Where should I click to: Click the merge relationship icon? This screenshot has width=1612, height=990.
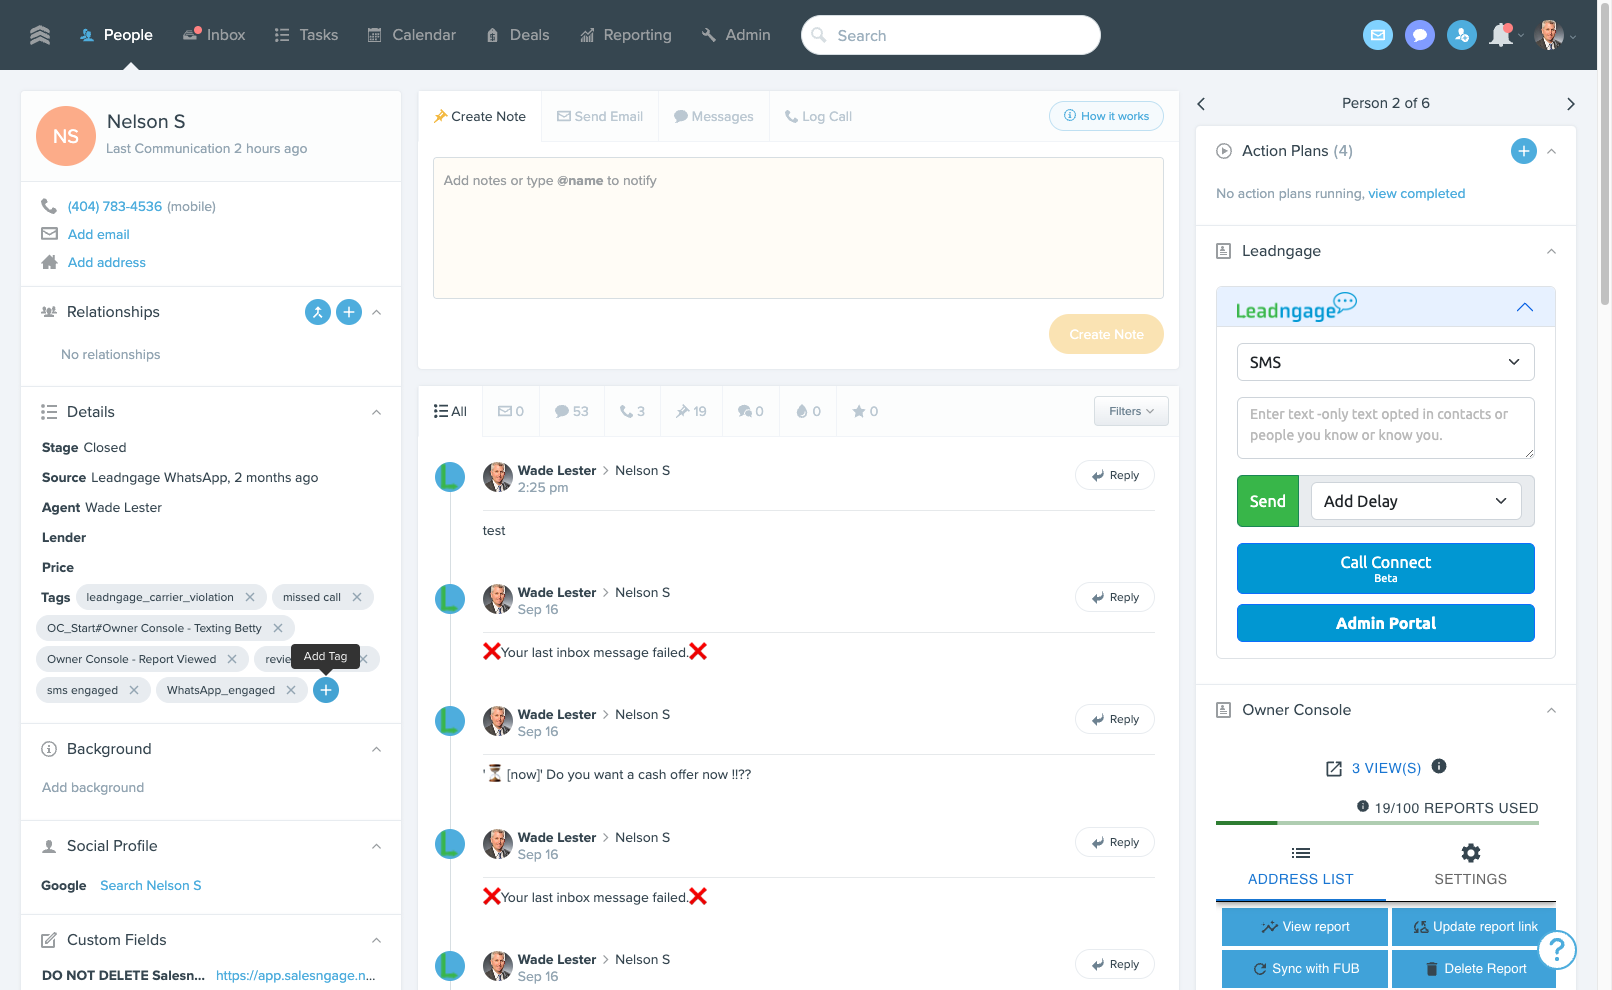coord(318,312)
